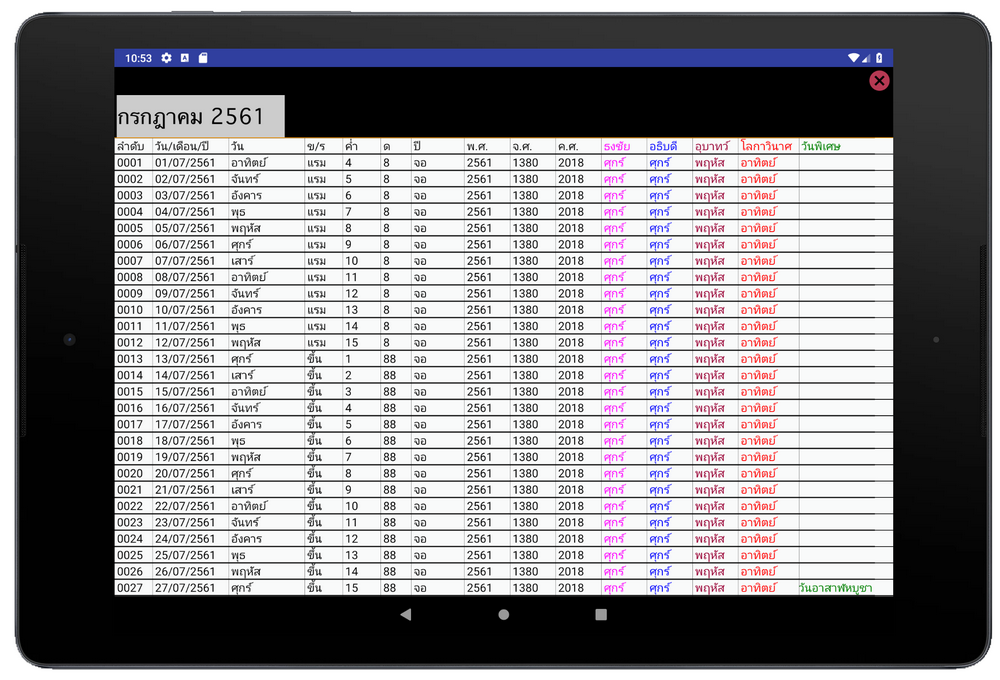This screenshot has height=680, width=1000.
Task: Select the date 13/07/2561
Action: pyautogui.click(x=185, y=359)
